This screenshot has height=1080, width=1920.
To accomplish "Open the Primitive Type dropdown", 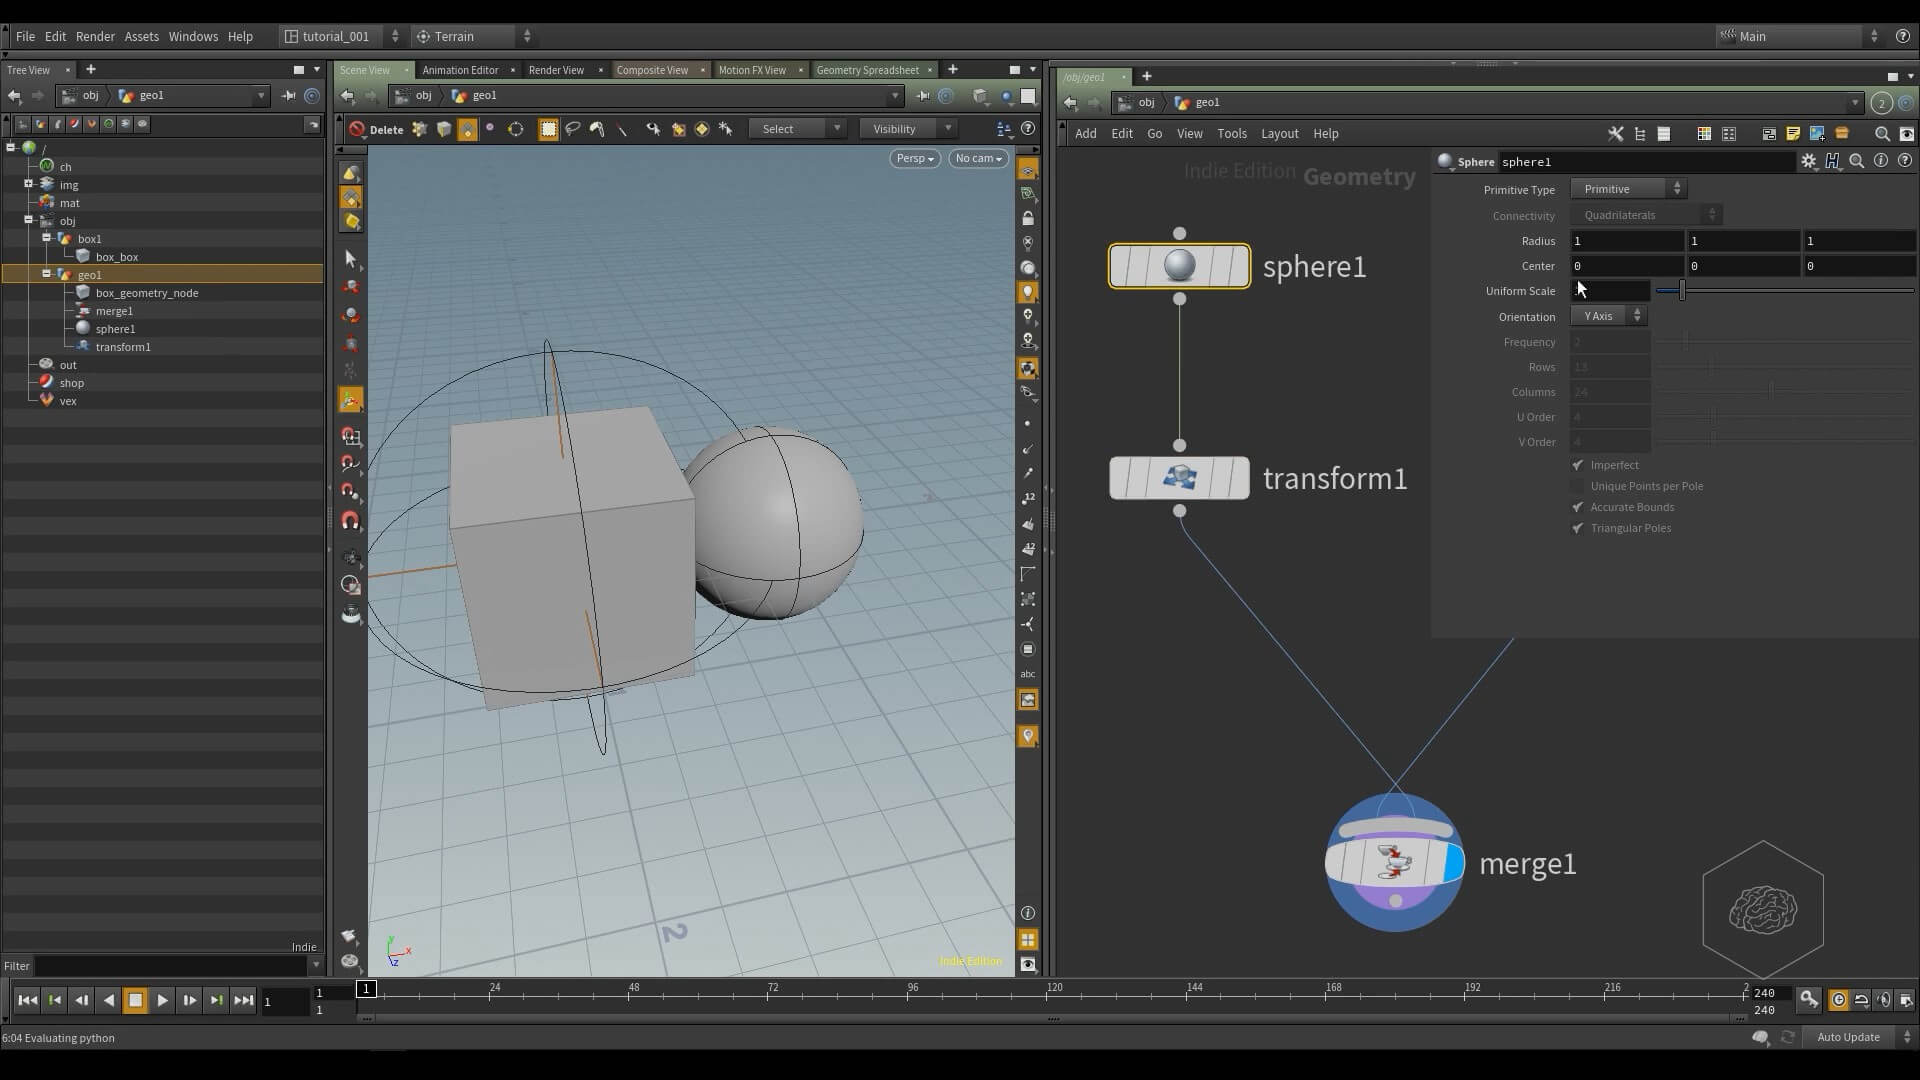I will click(1628, 189).
